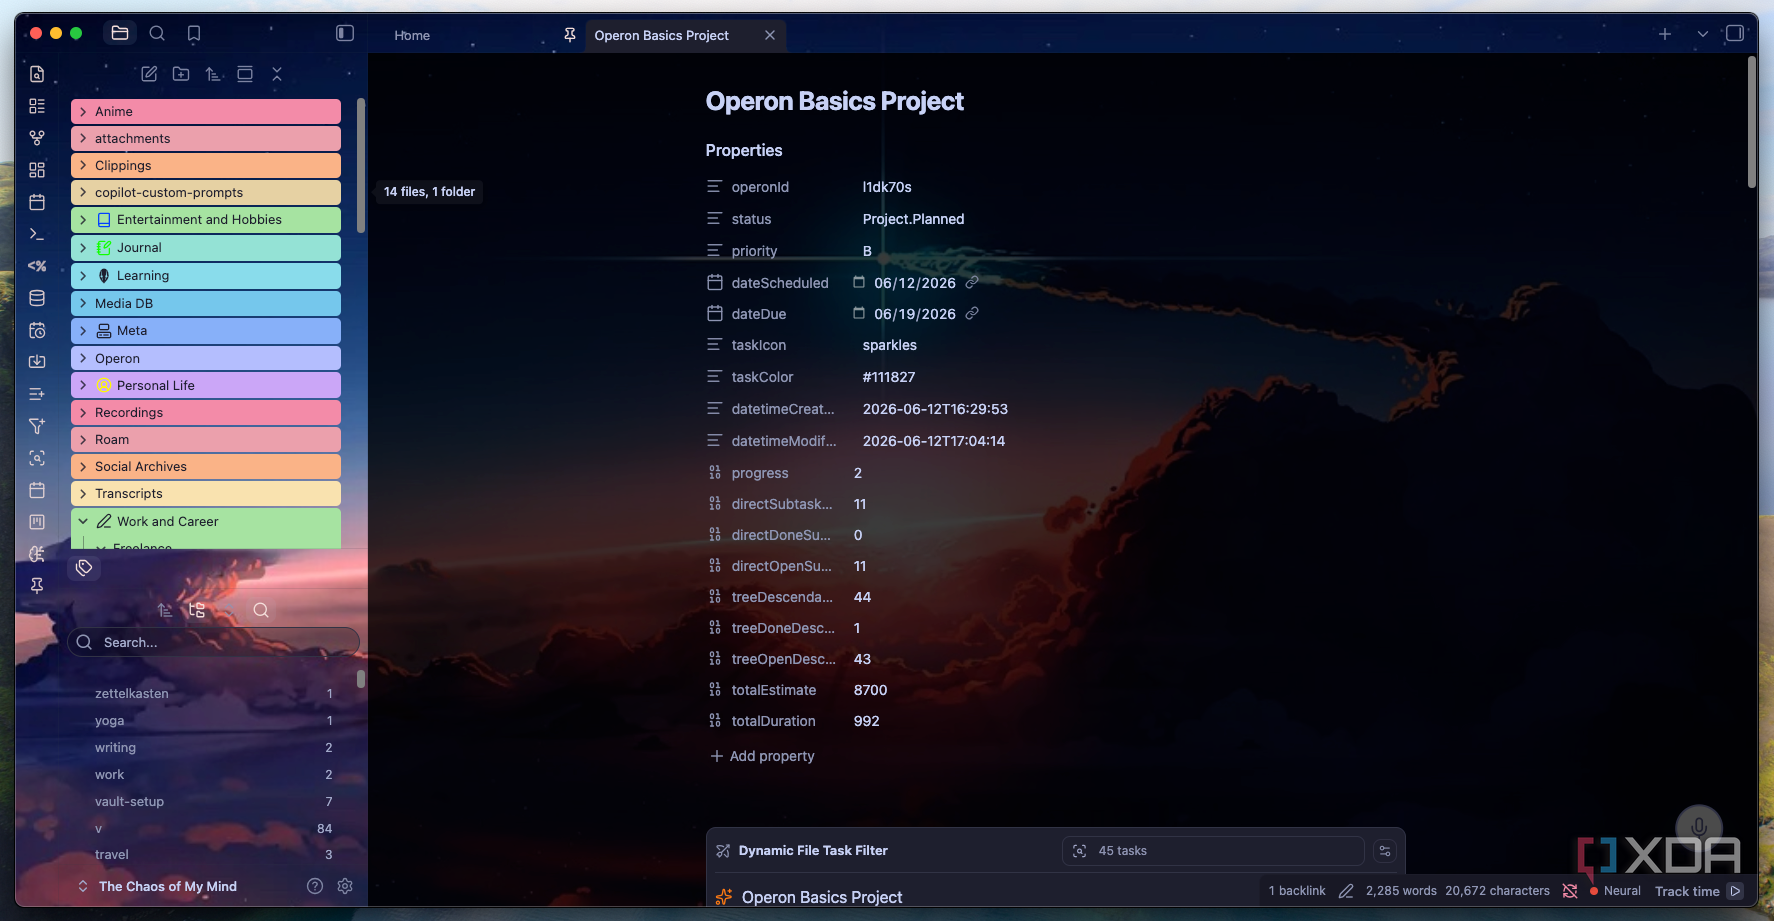Open the 1 backlink status item
1774x921 pixels.
click(1297, 891)
